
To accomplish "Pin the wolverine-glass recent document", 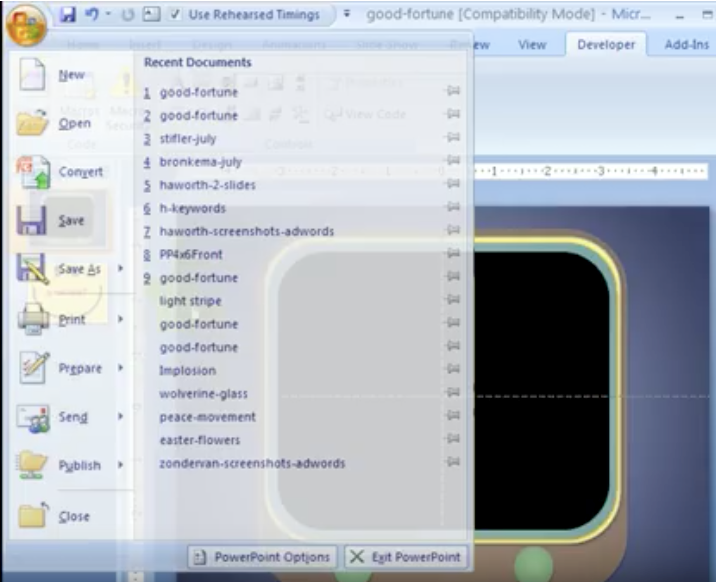I will tap(453, 394).
